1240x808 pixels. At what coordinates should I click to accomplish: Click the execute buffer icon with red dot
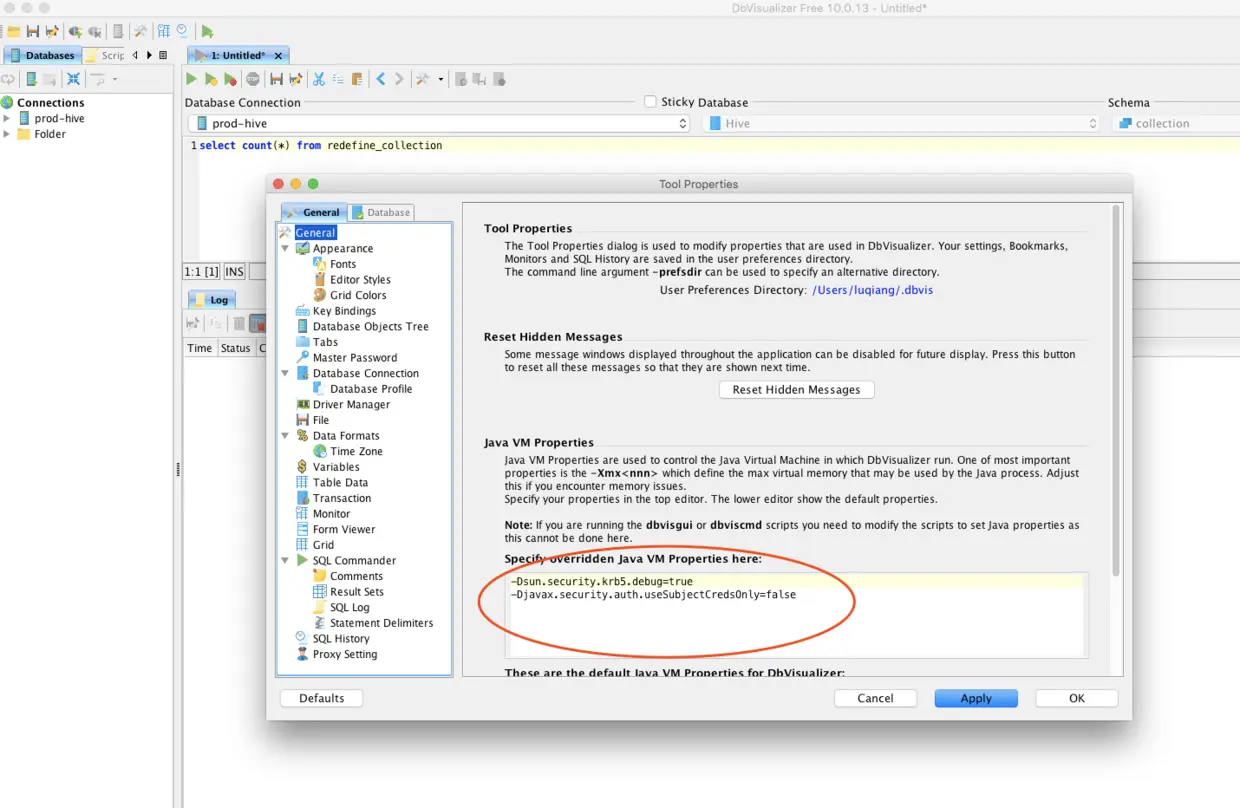coord(230,79)
